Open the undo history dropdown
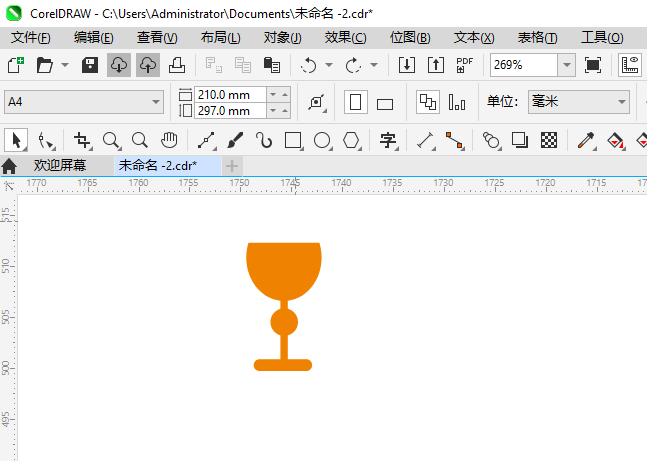This screenshot has width=647, height=461. (x=329, y=65)
